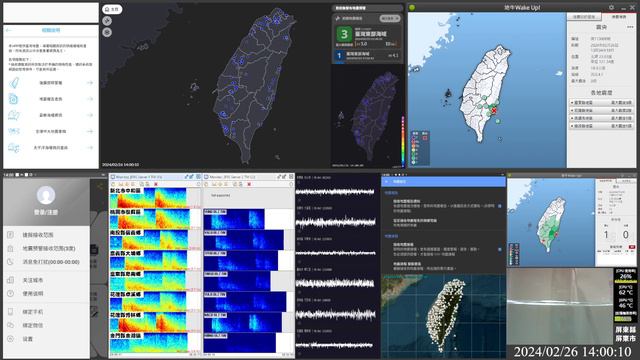
Task: Select the 金門縣金湖鎮 spectrogram
Action: pos(149,342)
